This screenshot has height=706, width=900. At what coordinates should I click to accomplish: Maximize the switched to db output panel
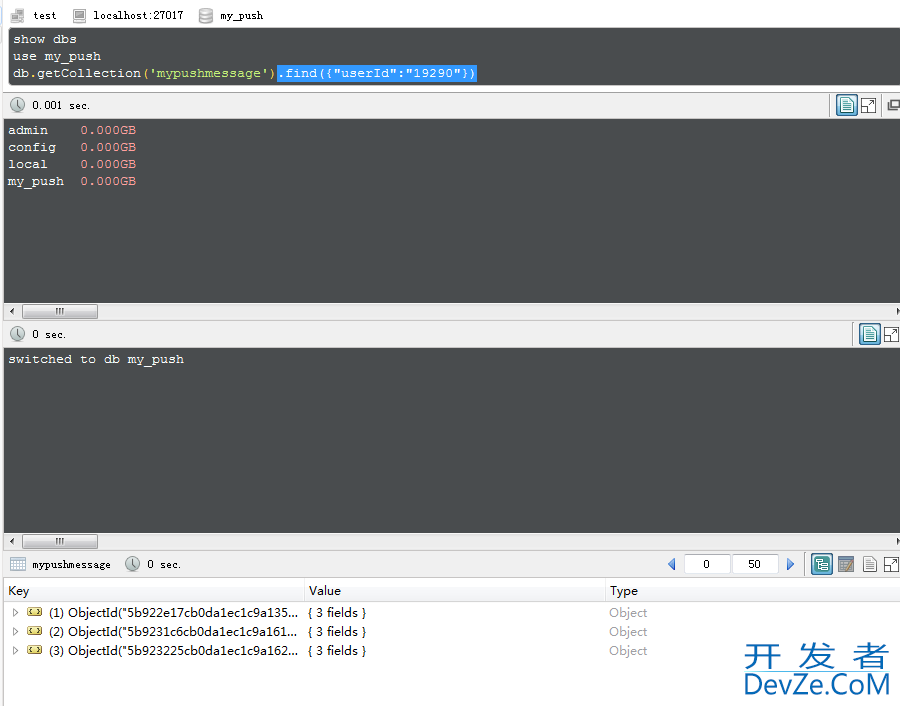(891, 334)
